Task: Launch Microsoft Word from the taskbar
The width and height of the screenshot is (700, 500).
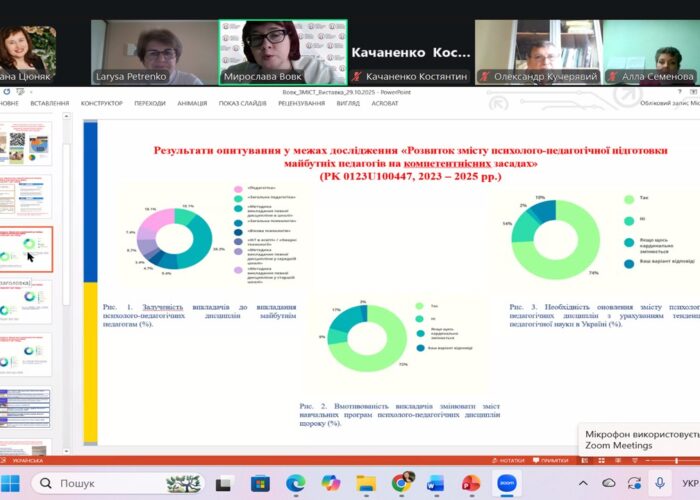Action: (x=435, y=483)
